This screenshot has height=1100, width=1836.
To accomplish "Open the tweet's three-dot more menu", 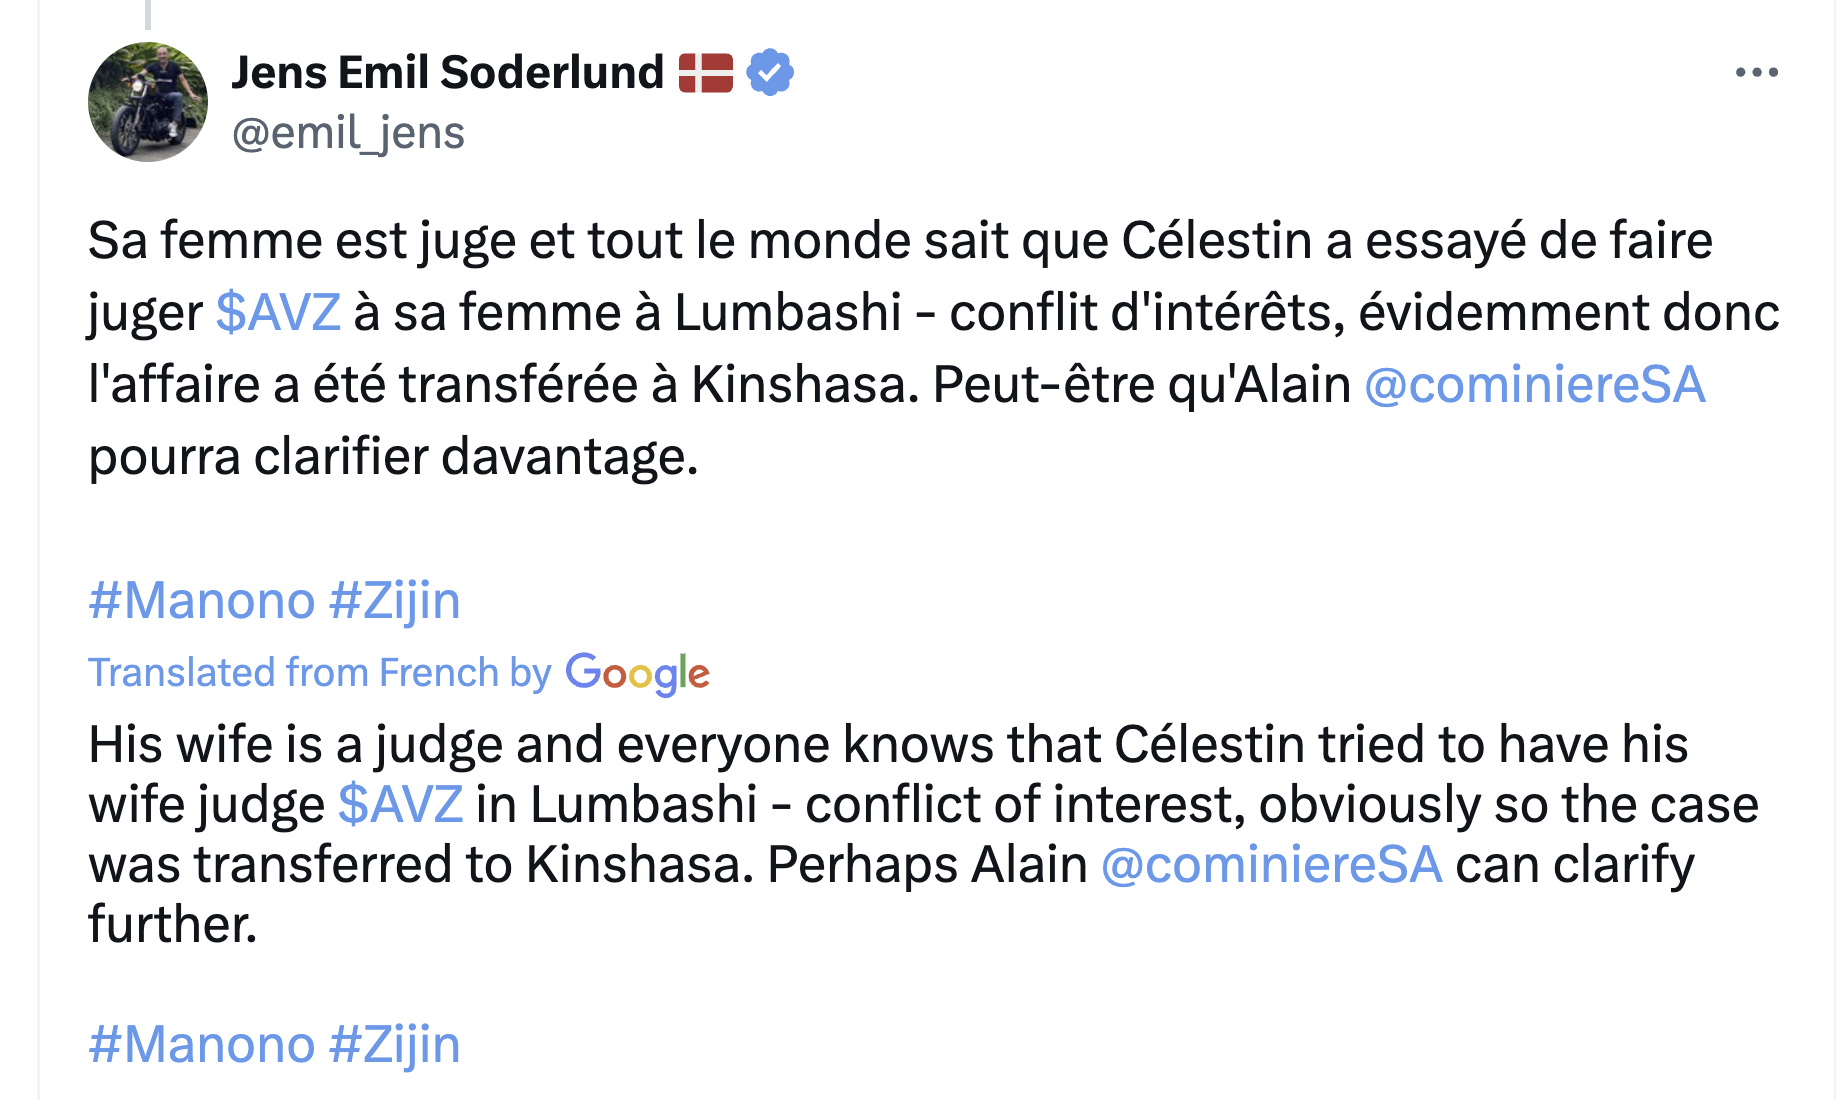I will (1756, 72).
